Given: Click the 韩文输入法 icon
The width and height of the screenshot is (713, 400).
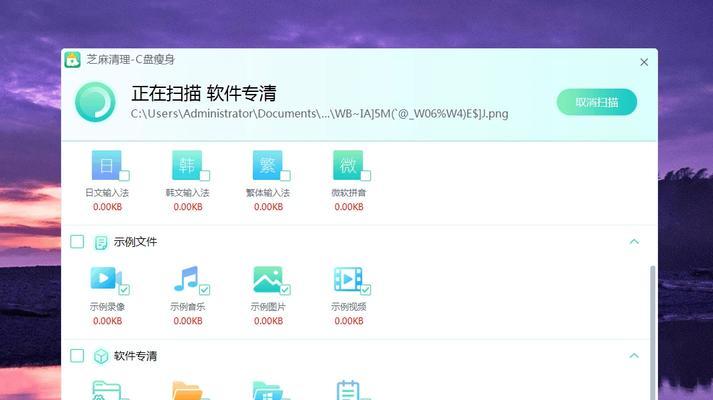Looking at the screenshot, I should click(187, 165).
